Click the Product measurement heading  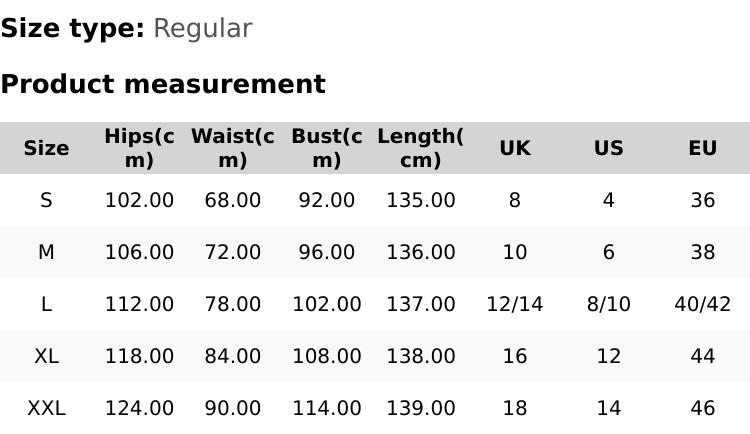(163, 84)
